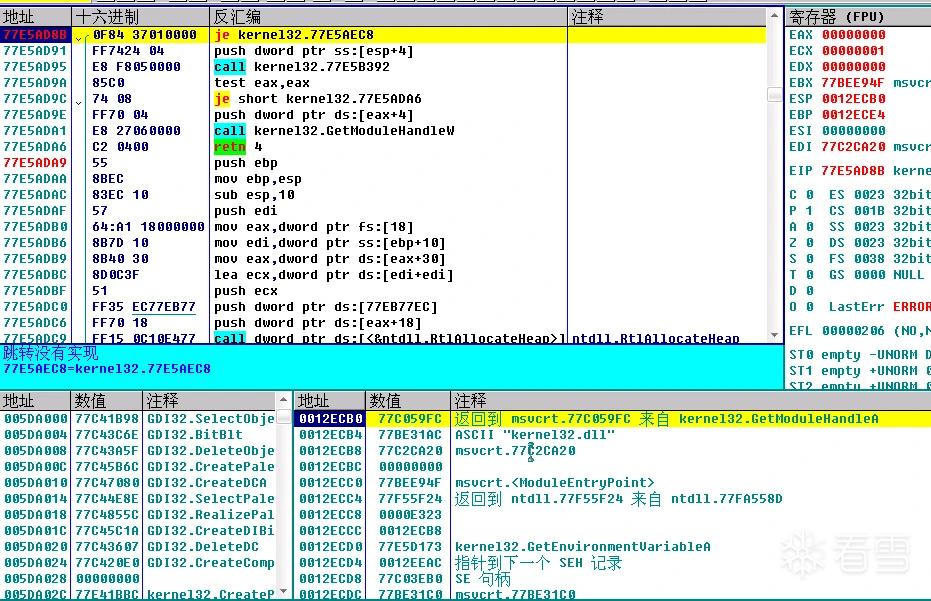
Task: Click the 注释 header of the disassembly pane
Action: (x=667, y=17)
